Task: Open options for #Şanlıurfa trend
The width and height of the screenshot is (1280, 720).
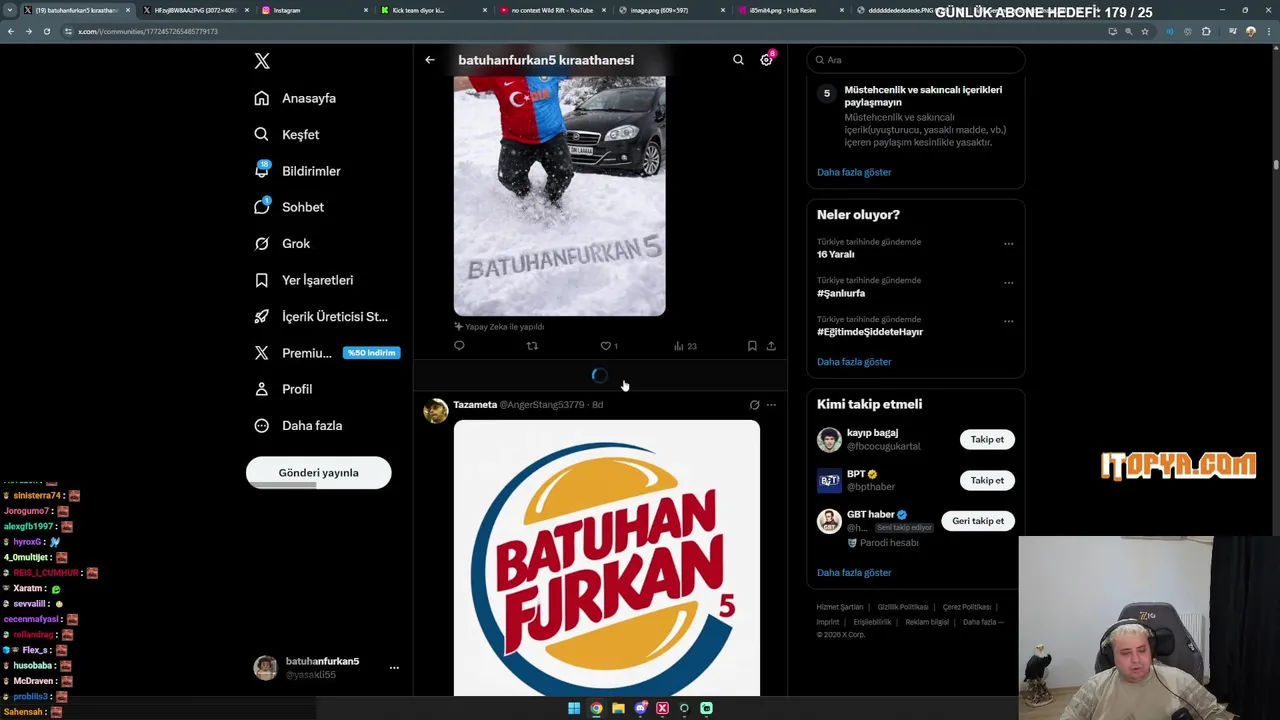Action: click(1008, 282)
